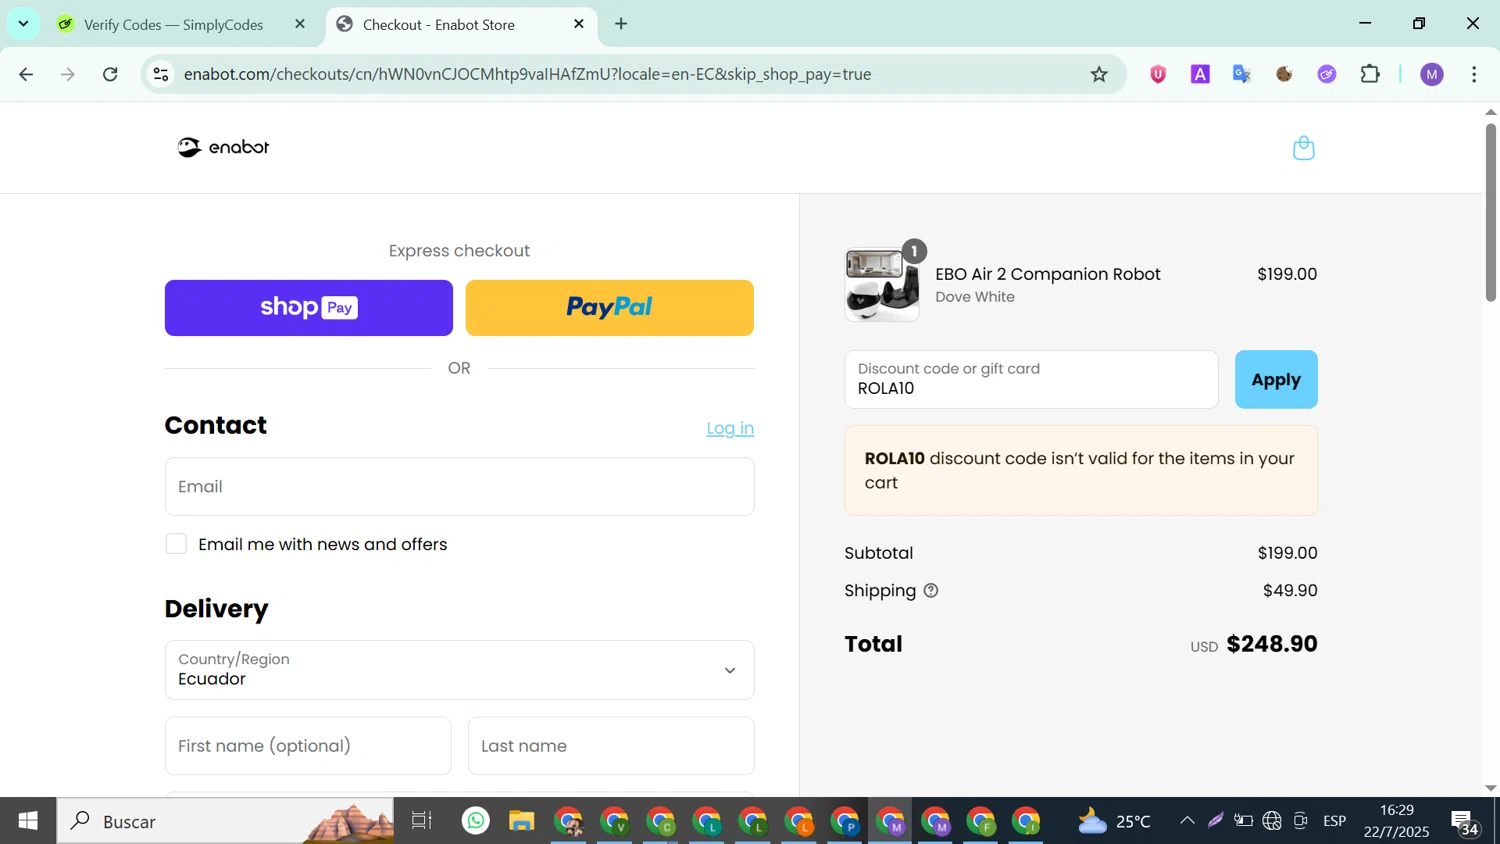This screenshot has height=844, width=1500.
Task: Click the page vertical scrollbar
Action: pos(1490,212)
